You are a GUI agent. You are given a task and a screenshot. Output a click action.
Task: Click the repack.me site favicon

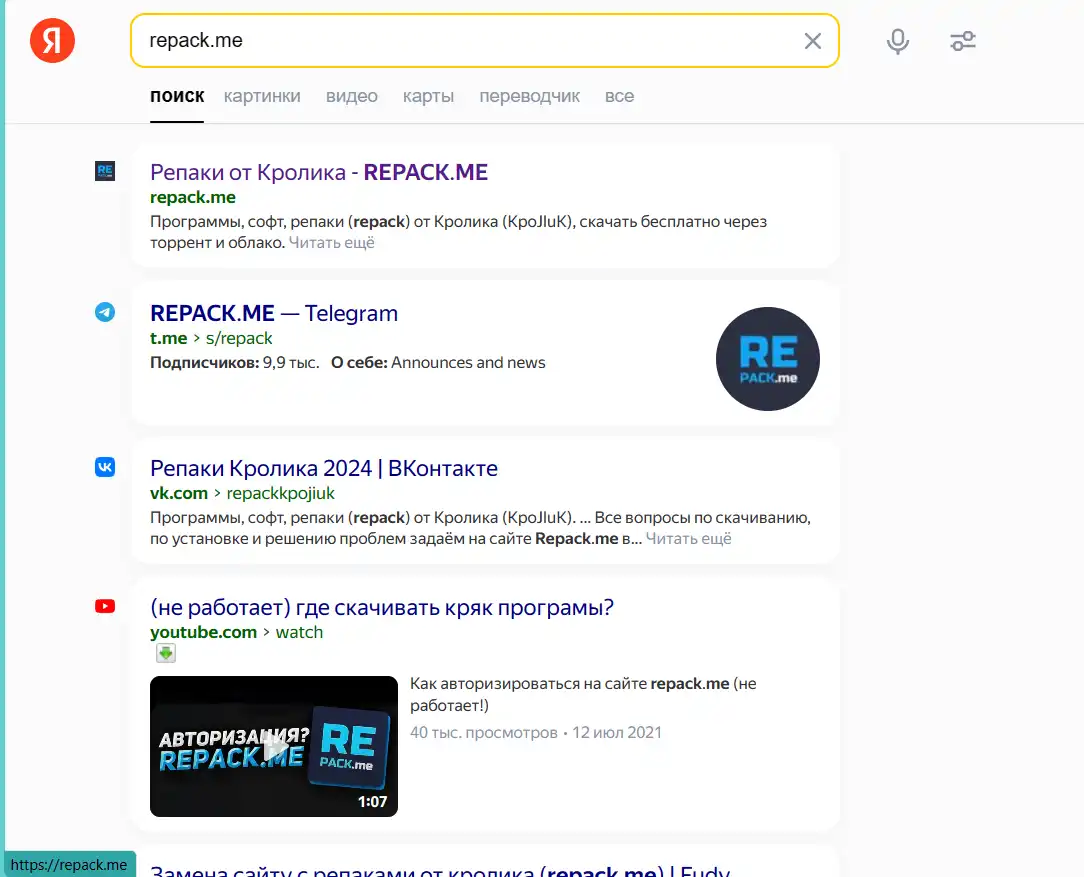pos(105,171)
